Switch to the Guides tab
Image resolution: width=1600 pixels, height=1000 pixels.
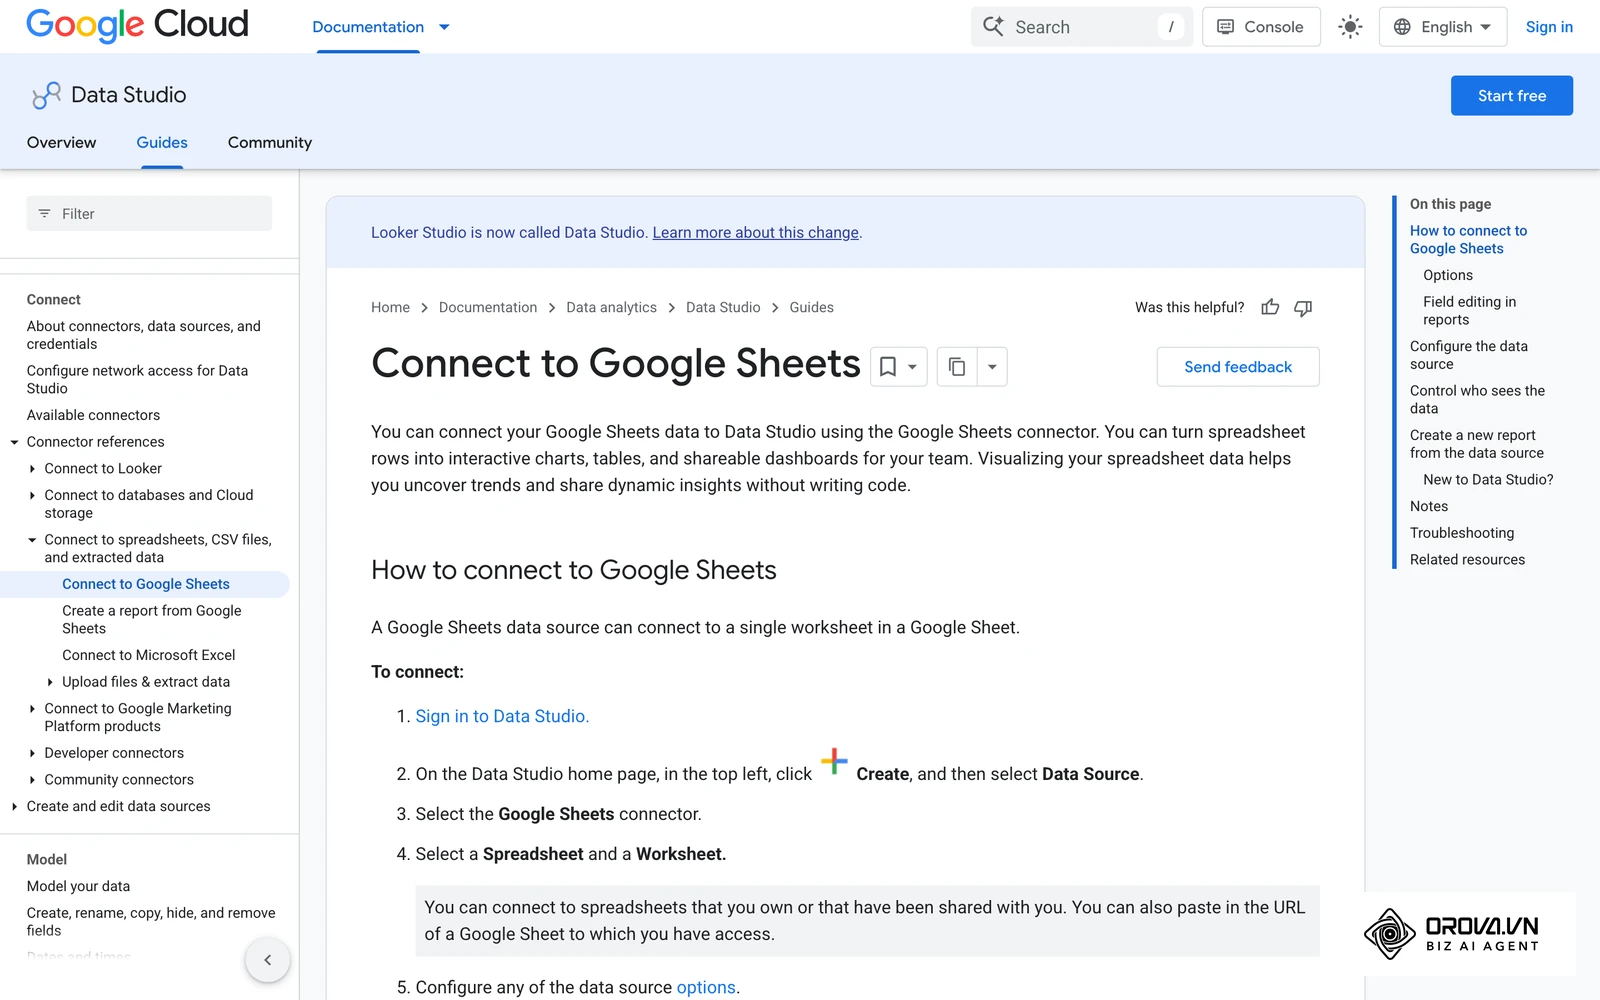(162, 143)
